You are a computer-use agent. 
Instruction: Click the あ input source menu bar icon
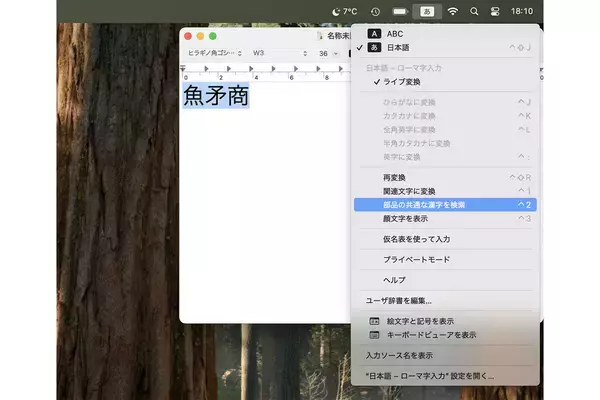pyautogui.click(x=428, y=11)
